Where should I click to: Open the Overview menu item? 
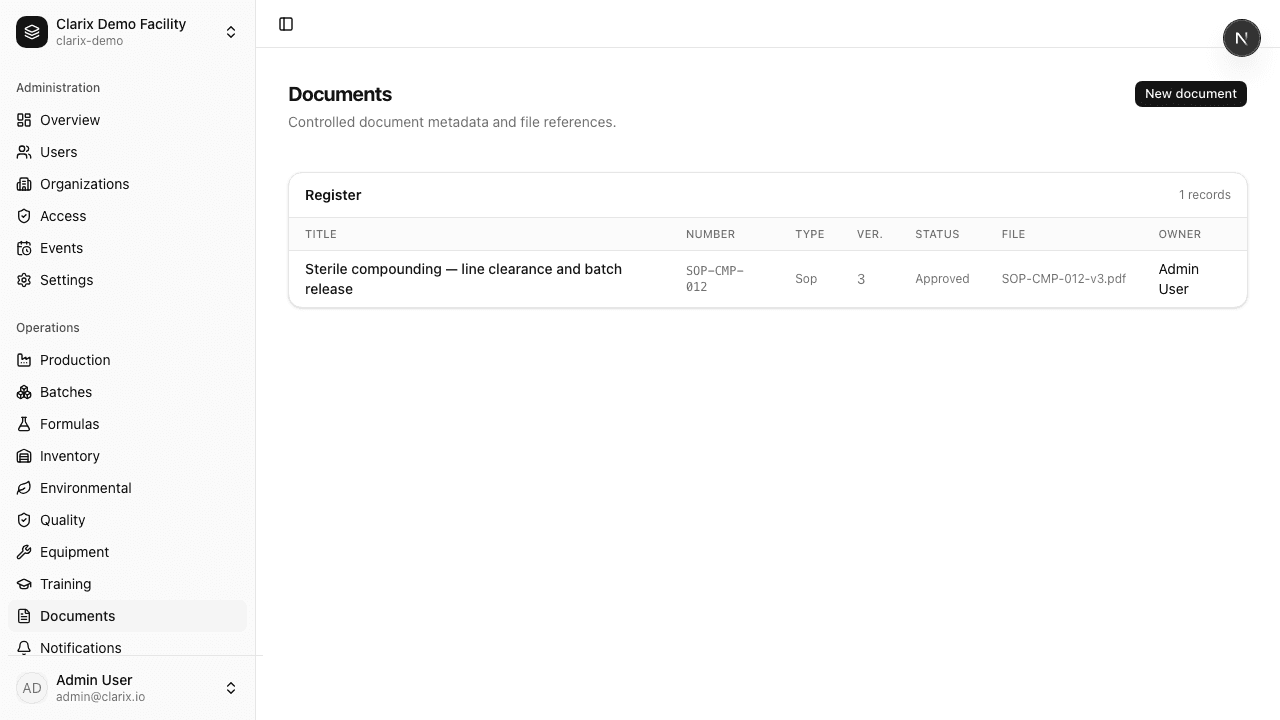tap(127, 120)
